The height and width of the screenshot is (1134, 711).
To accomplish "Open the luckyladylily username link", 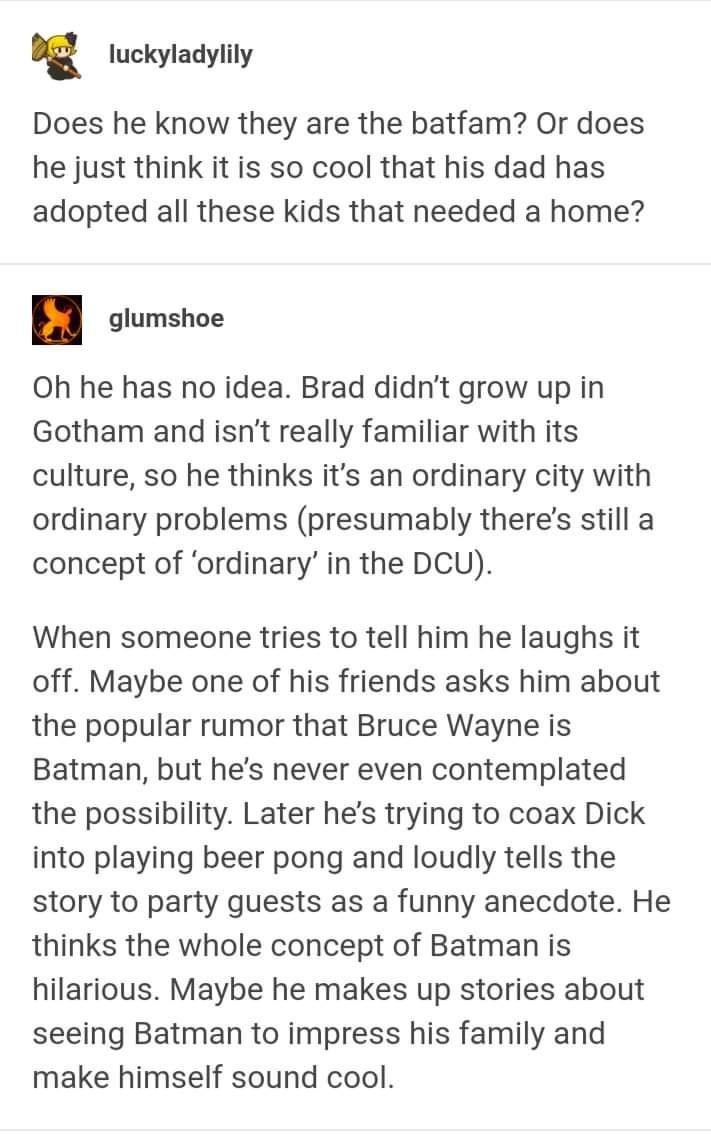I will click(180, 54).
